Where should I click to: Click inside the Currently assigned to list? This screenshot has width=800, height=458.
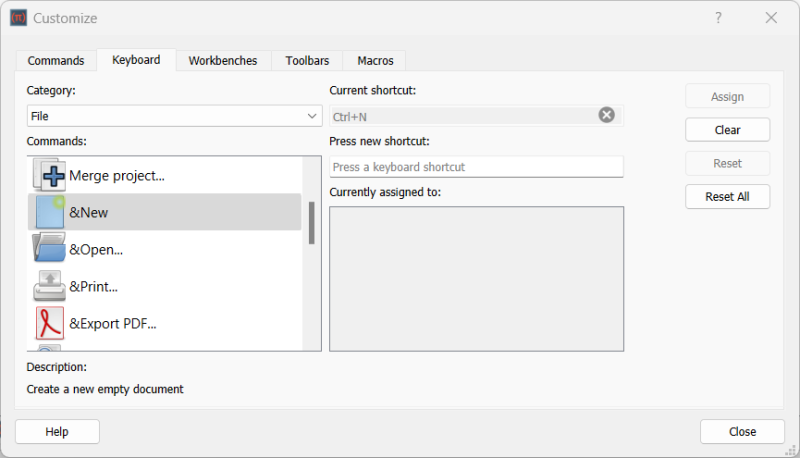pos(476,279)
